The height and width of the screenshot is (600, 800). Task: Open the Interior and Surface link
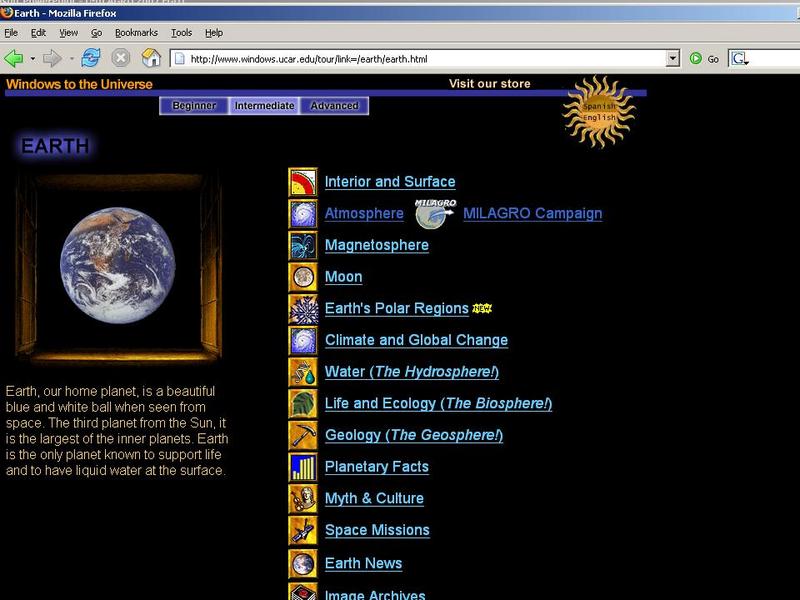point(390,182)
